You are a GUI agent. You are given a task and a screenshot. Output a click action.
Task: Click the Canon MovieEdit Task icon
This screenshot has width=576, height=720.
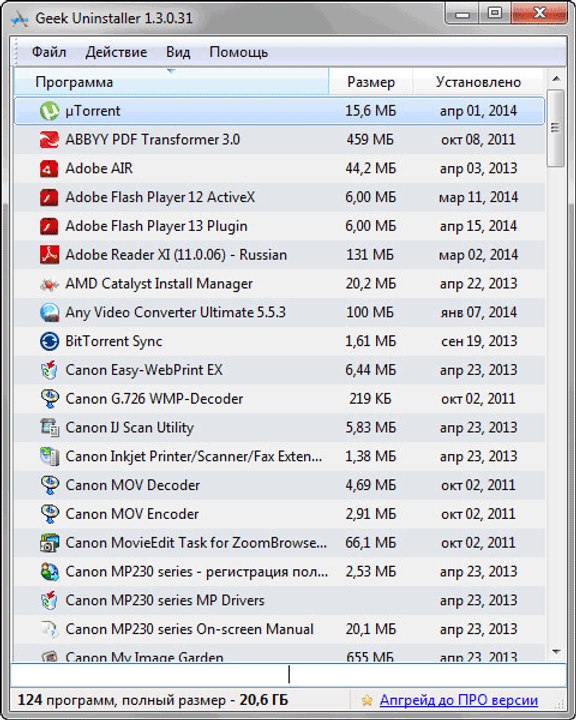pos(49,543)
